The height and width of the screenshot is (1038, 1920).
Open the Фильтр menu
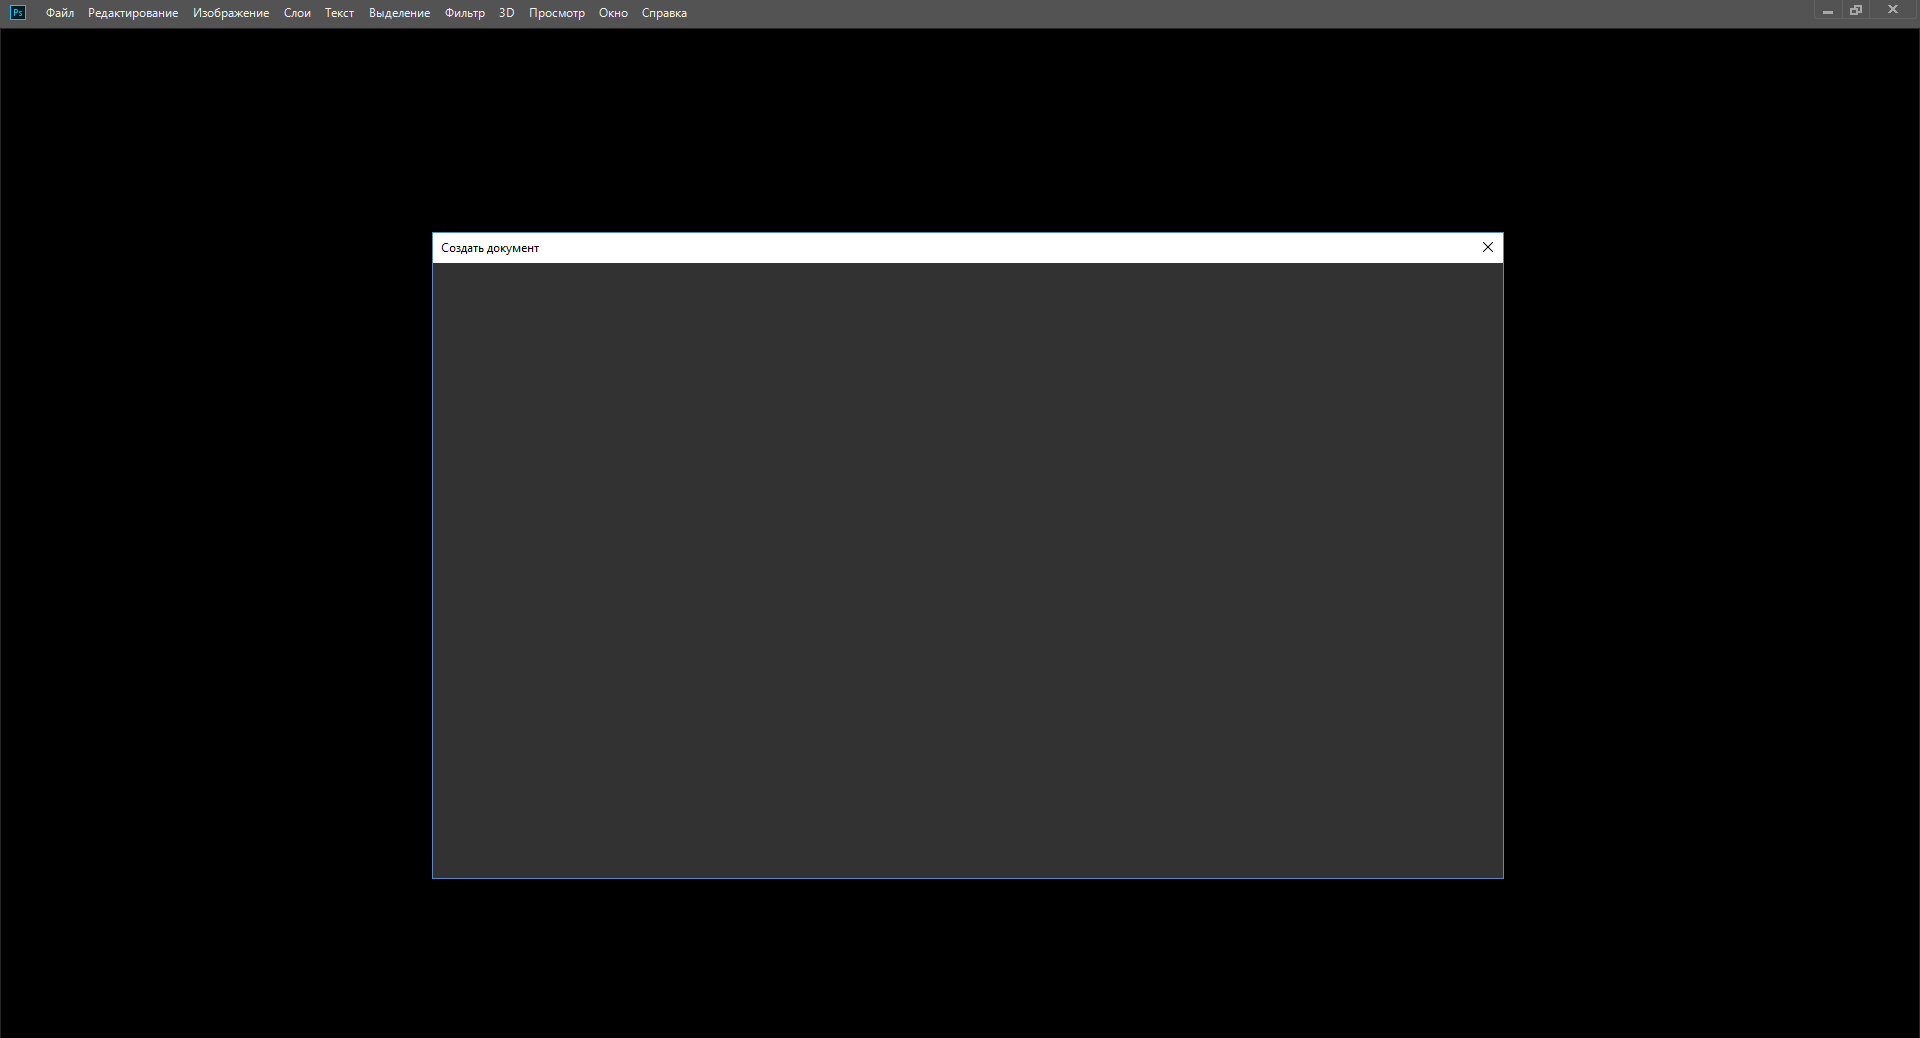[464, 13]
